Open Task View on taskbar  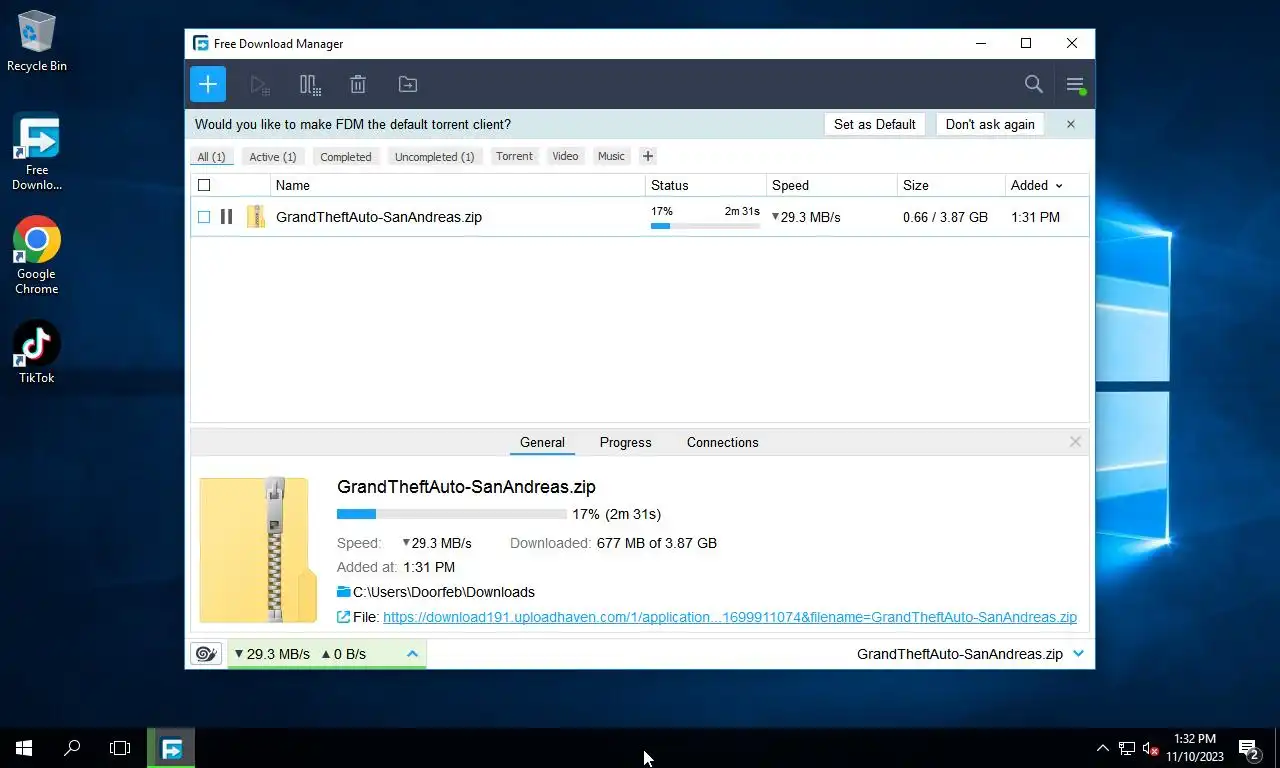pyautogui.click(x=120, y=748)
